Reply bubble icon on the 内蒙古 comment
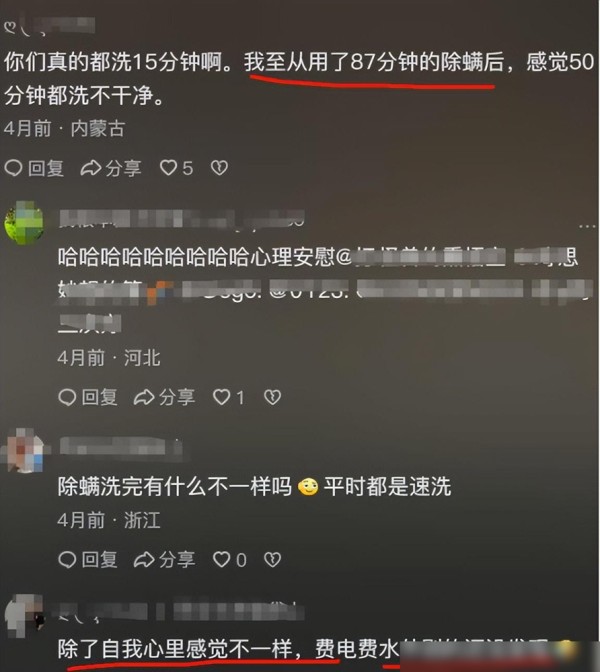The height and width of the screenshot is (672, 600). click(x=13, y=168)
